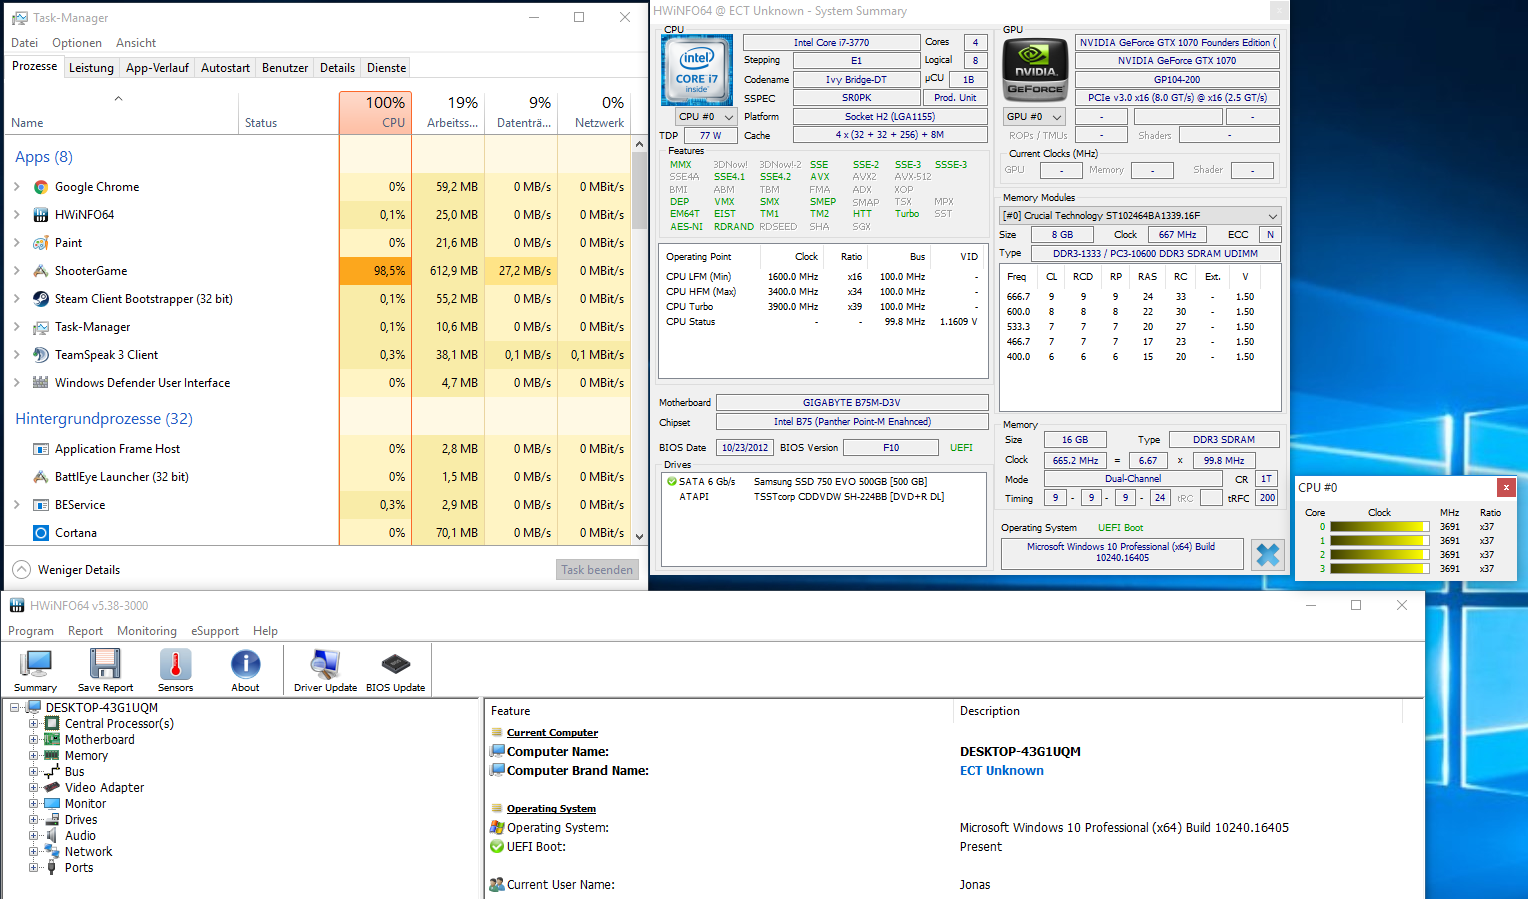
Task: Switch to the Leistung tab
Action: click(x=91, y=68)
